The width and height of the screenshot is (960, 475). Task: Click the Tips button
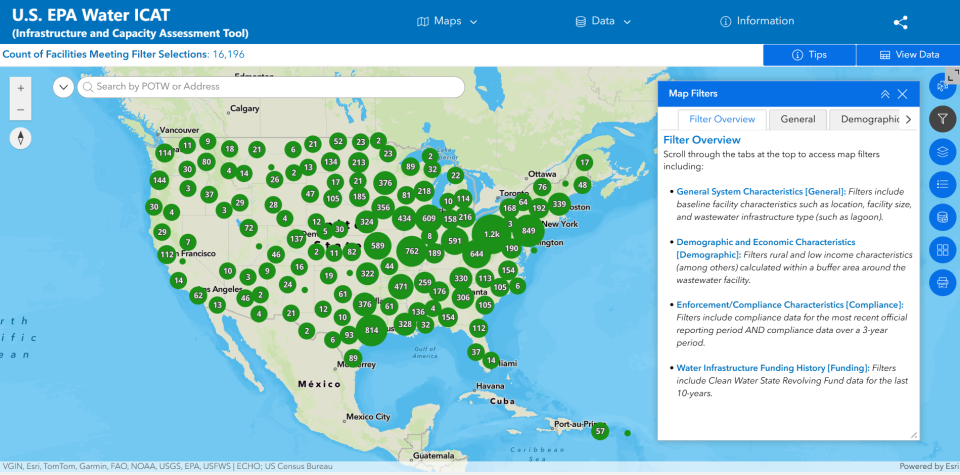pyautogui.click(x=809, y=54)
